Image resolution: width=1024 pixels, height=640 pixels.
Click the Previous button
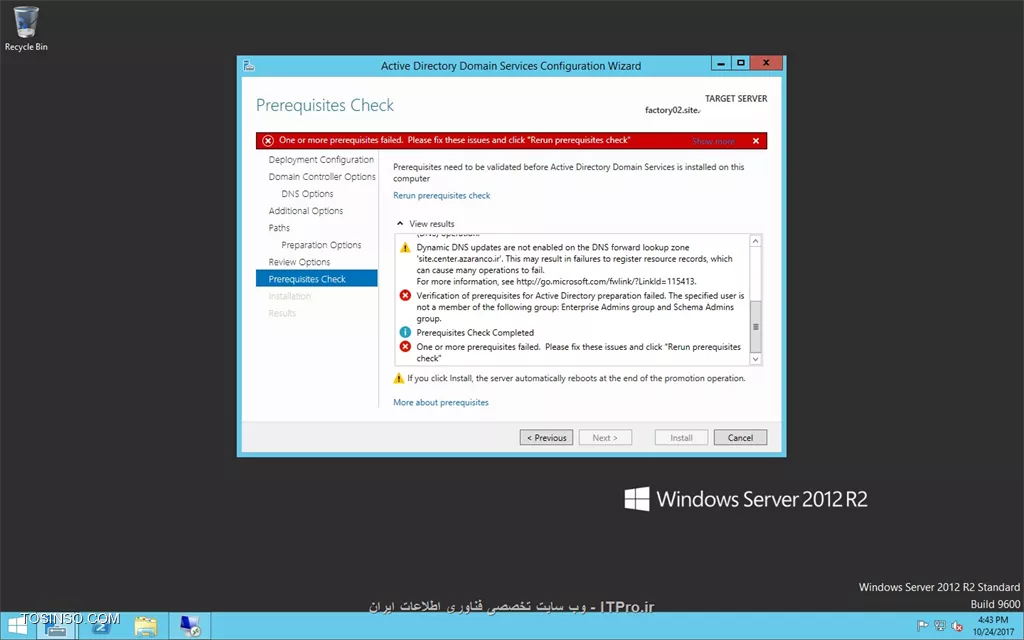pyautogui.click(x=547, y=438)
